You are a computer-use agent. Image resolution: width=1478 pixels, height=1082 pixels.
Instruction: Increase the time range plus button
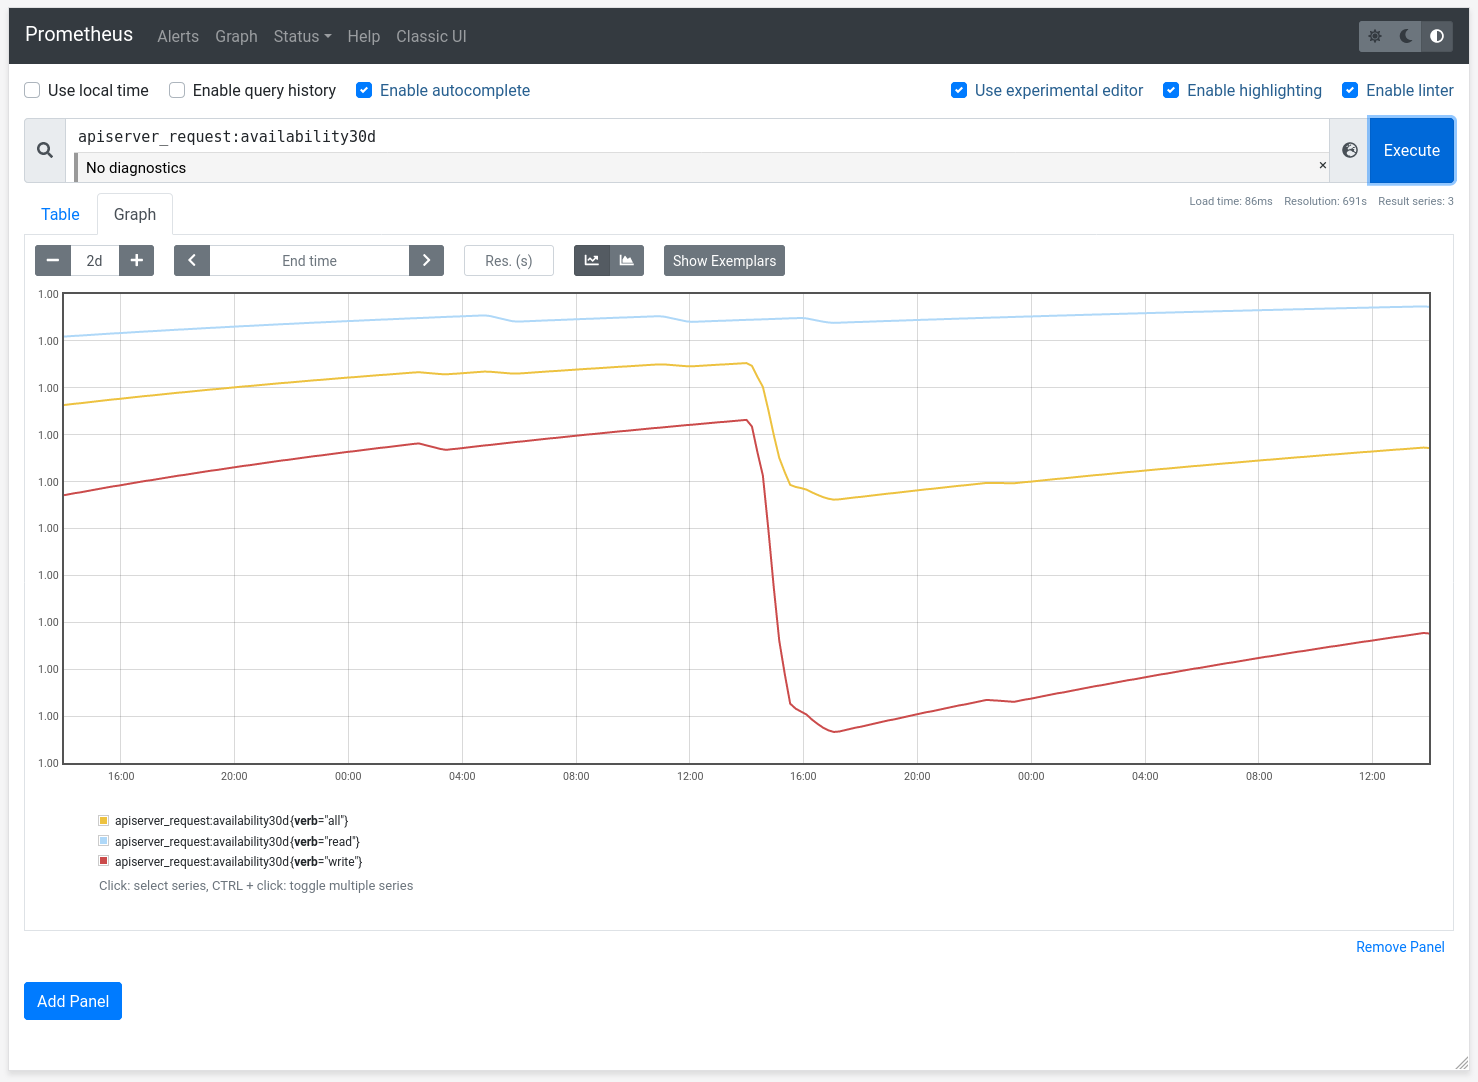coord(137,260)
